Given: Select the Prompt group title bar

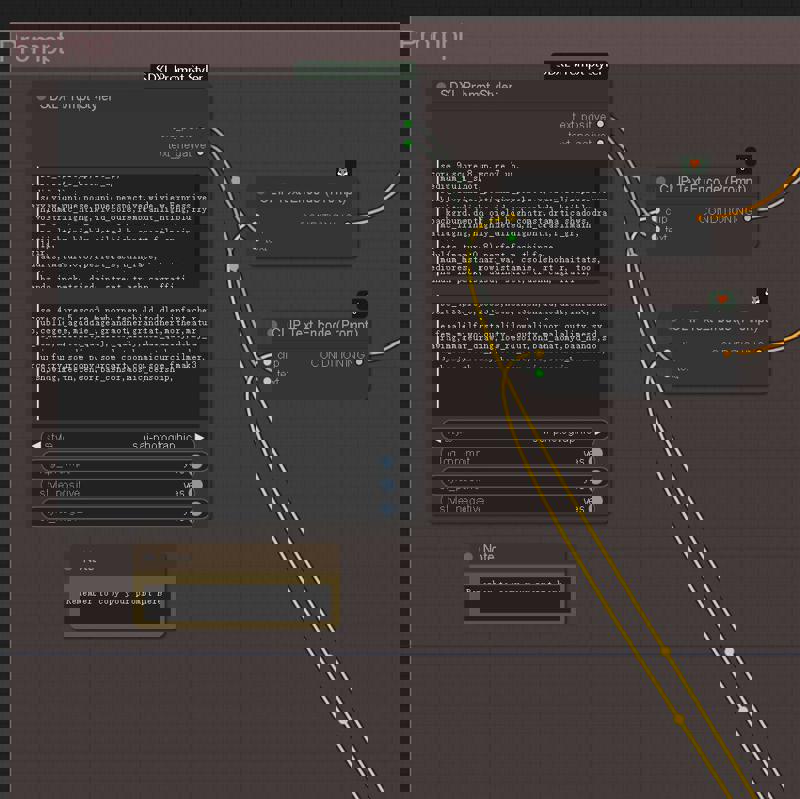Looking at the screenshot, I should [x=60, y=41].
